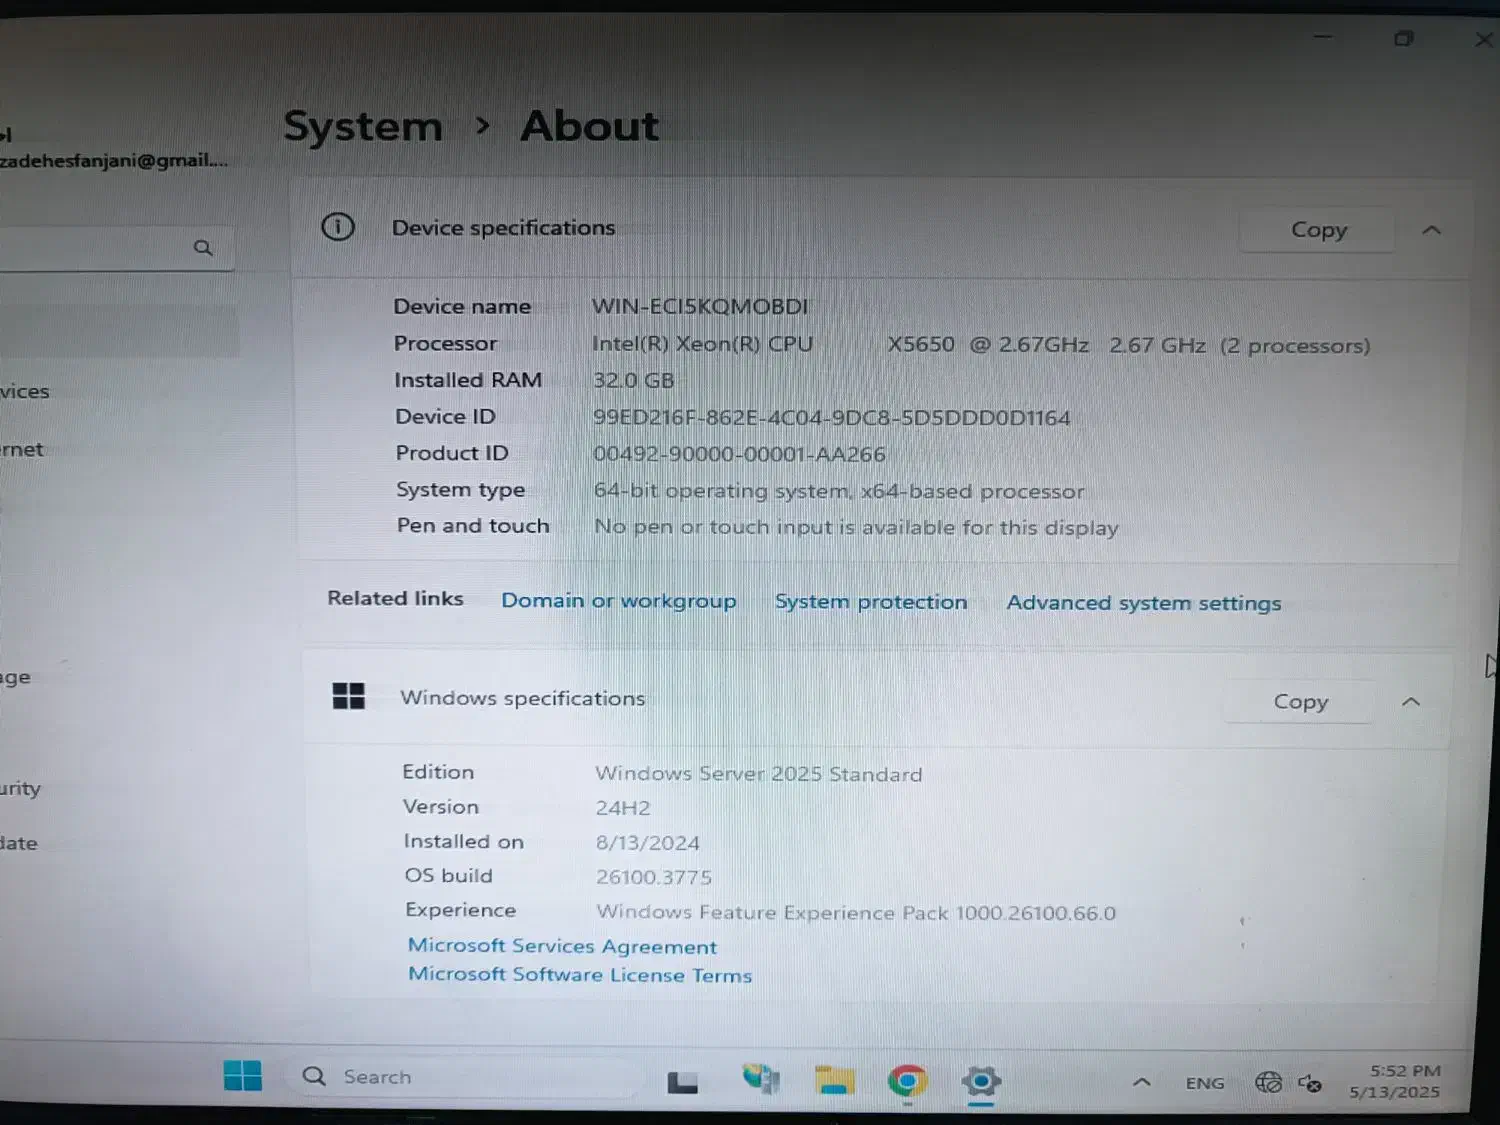
Task: Click the Product ID label
Action: [452, 453]
